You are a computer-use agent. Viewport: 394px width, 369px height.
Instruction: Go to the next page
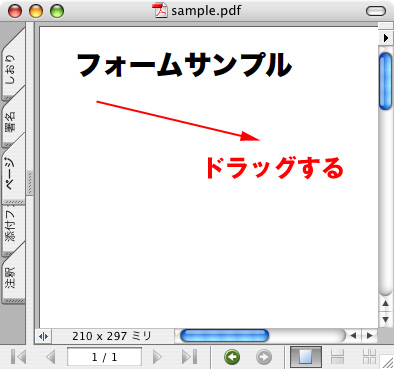(157, 357)
